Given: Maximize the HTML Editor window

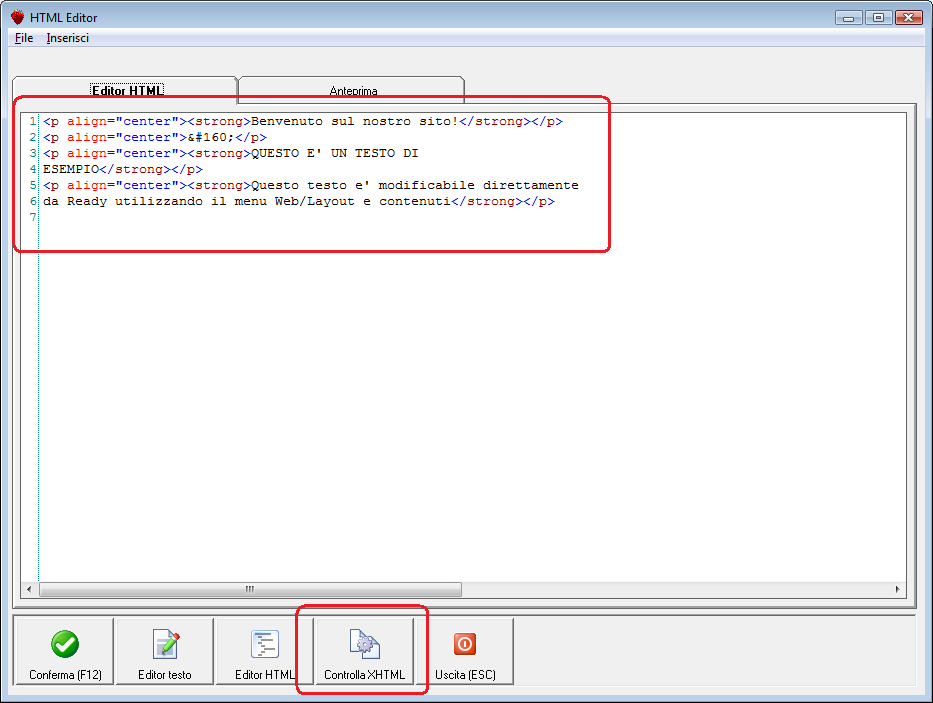Looking at the screenshot, I should pos(878,18).
